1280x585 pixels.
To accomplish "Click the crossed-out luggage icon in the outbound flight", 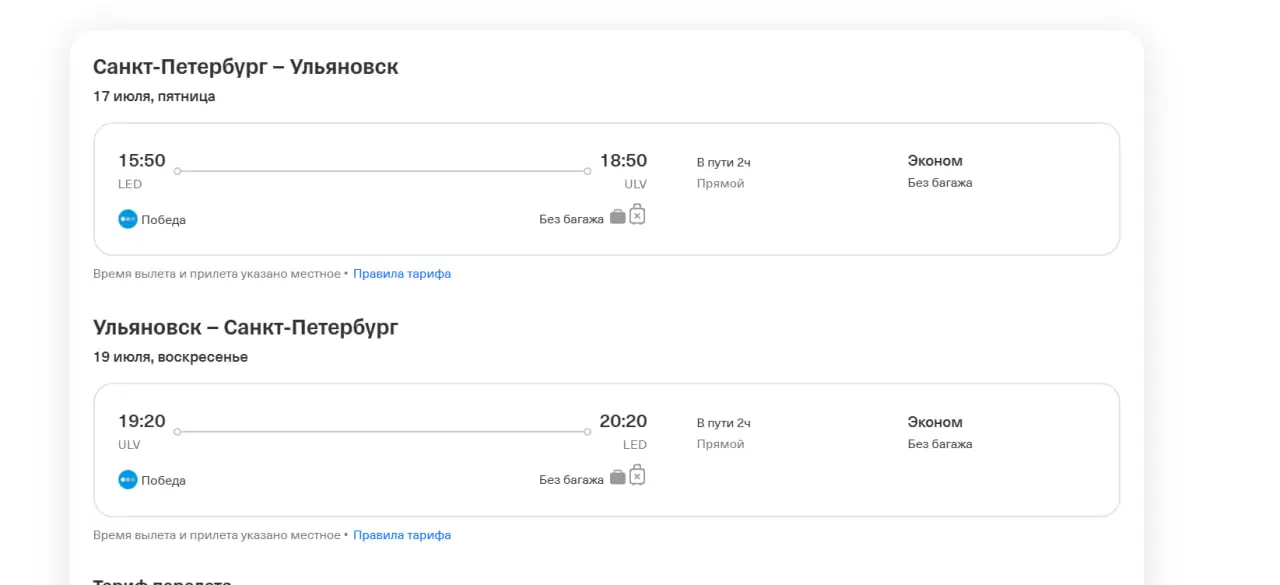I will pyautogui.click(x=637, y=214).
